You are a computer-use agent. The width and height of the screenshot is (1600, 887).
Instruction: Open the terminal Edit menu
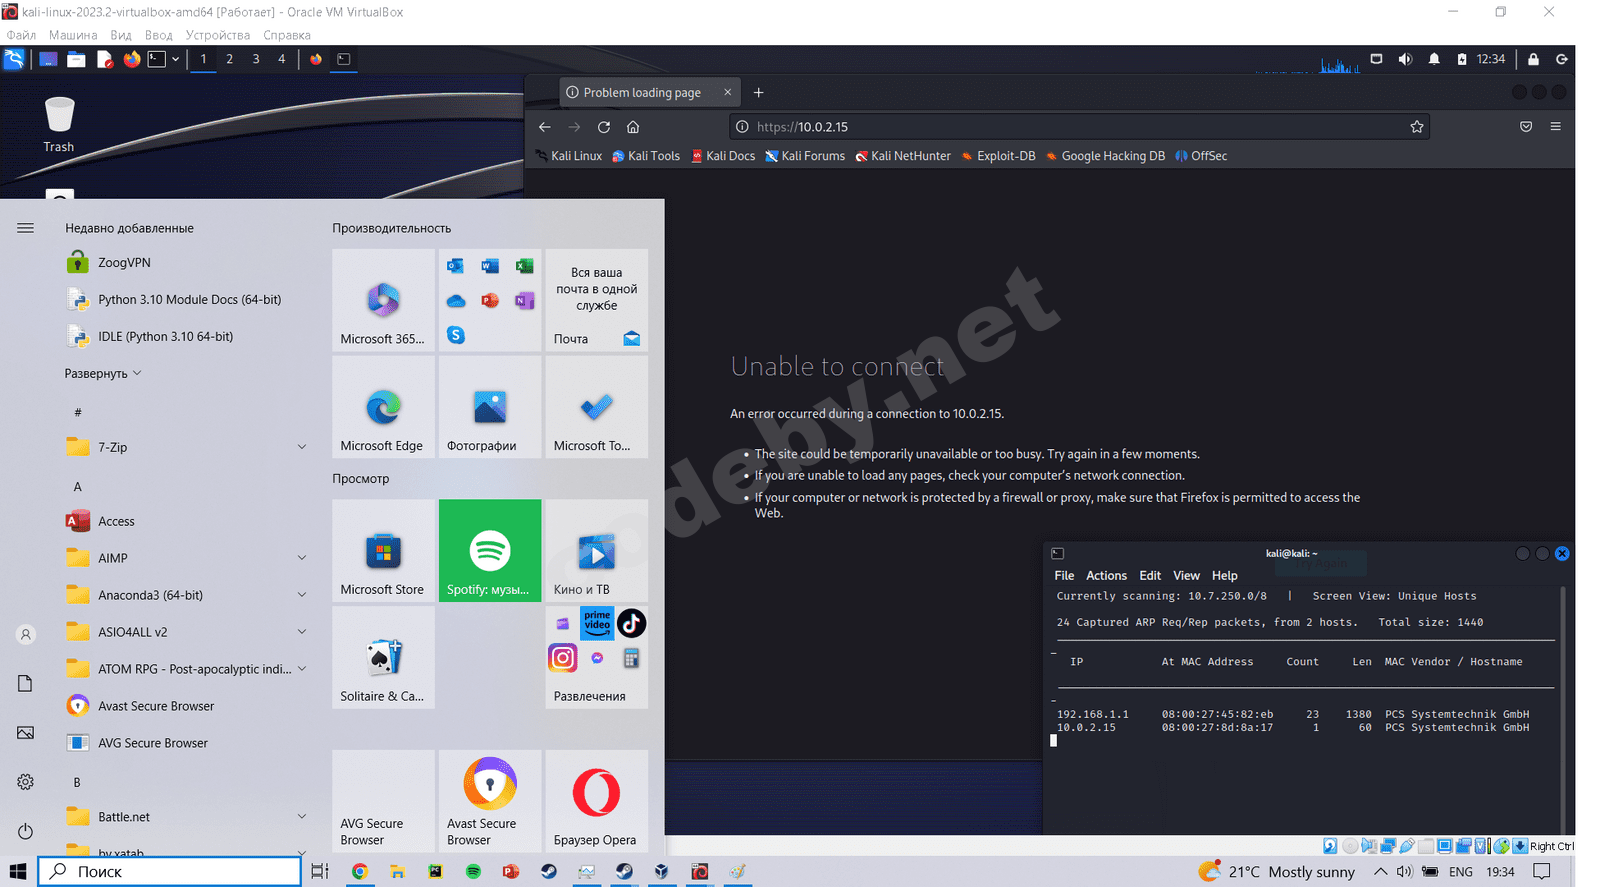click(1150, 576)
